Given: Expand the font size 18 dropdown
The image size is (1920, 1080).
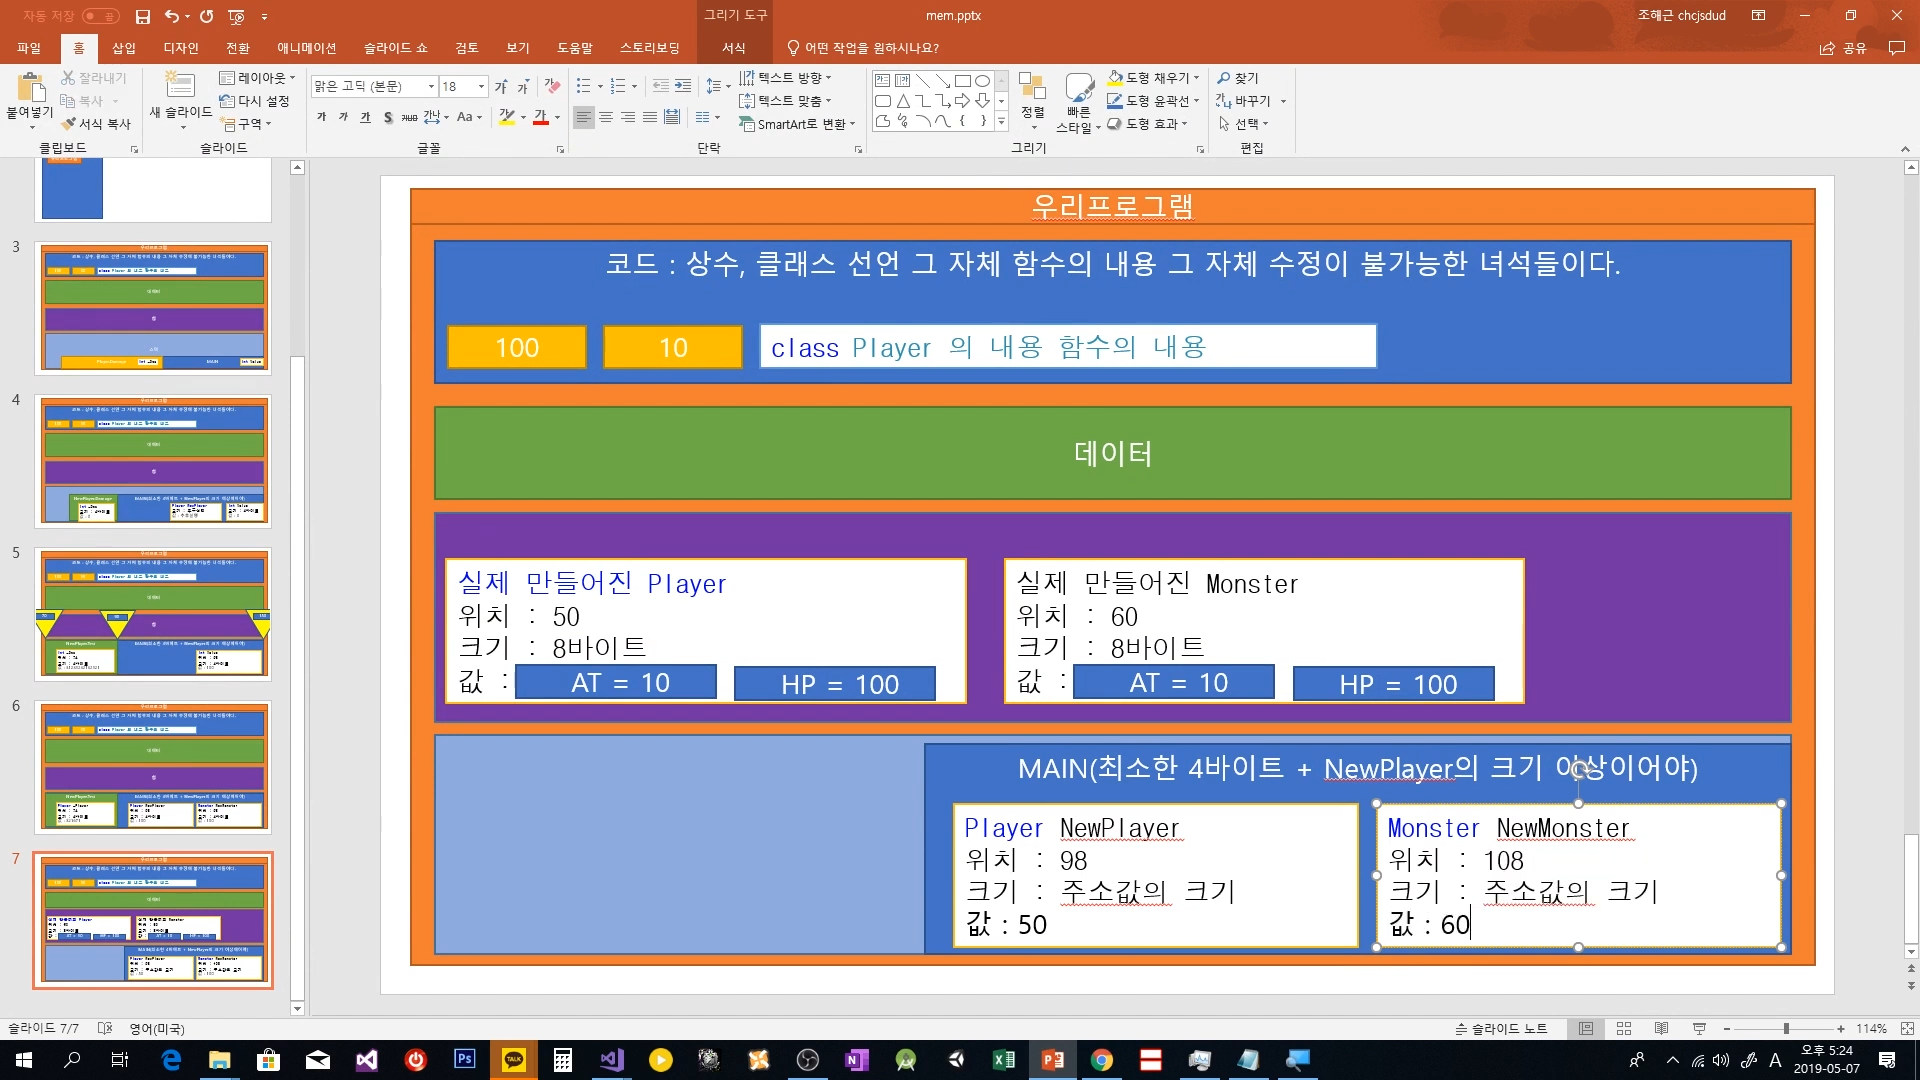Looking at the screenshot, I should [481, 87].
